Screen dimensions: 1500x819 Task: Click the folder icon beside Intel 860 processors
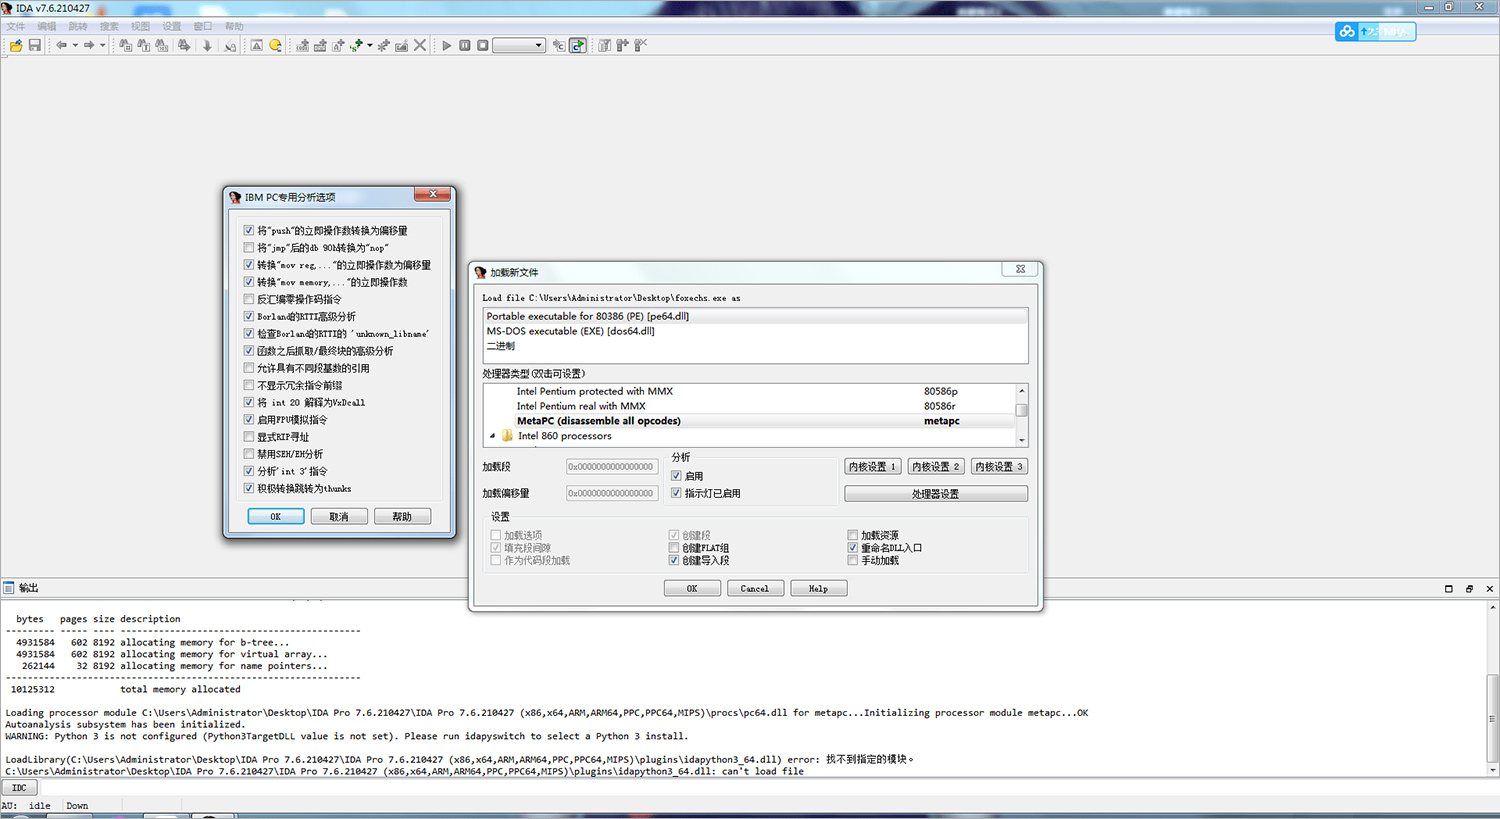click(x=507, y=436)
